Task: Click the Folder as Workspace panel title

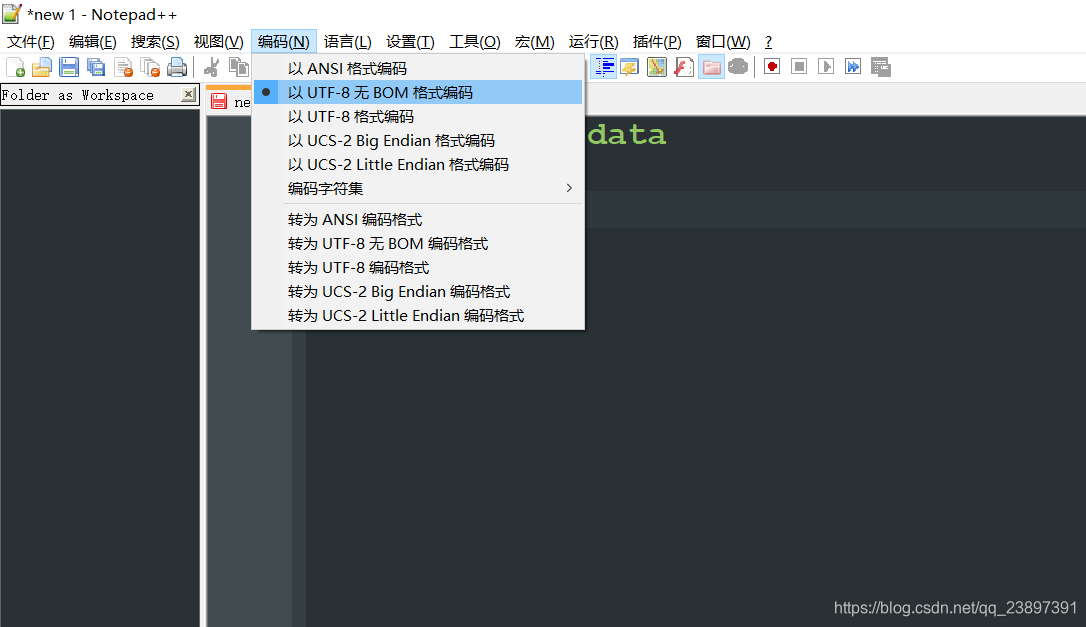Action: [78, 95]
